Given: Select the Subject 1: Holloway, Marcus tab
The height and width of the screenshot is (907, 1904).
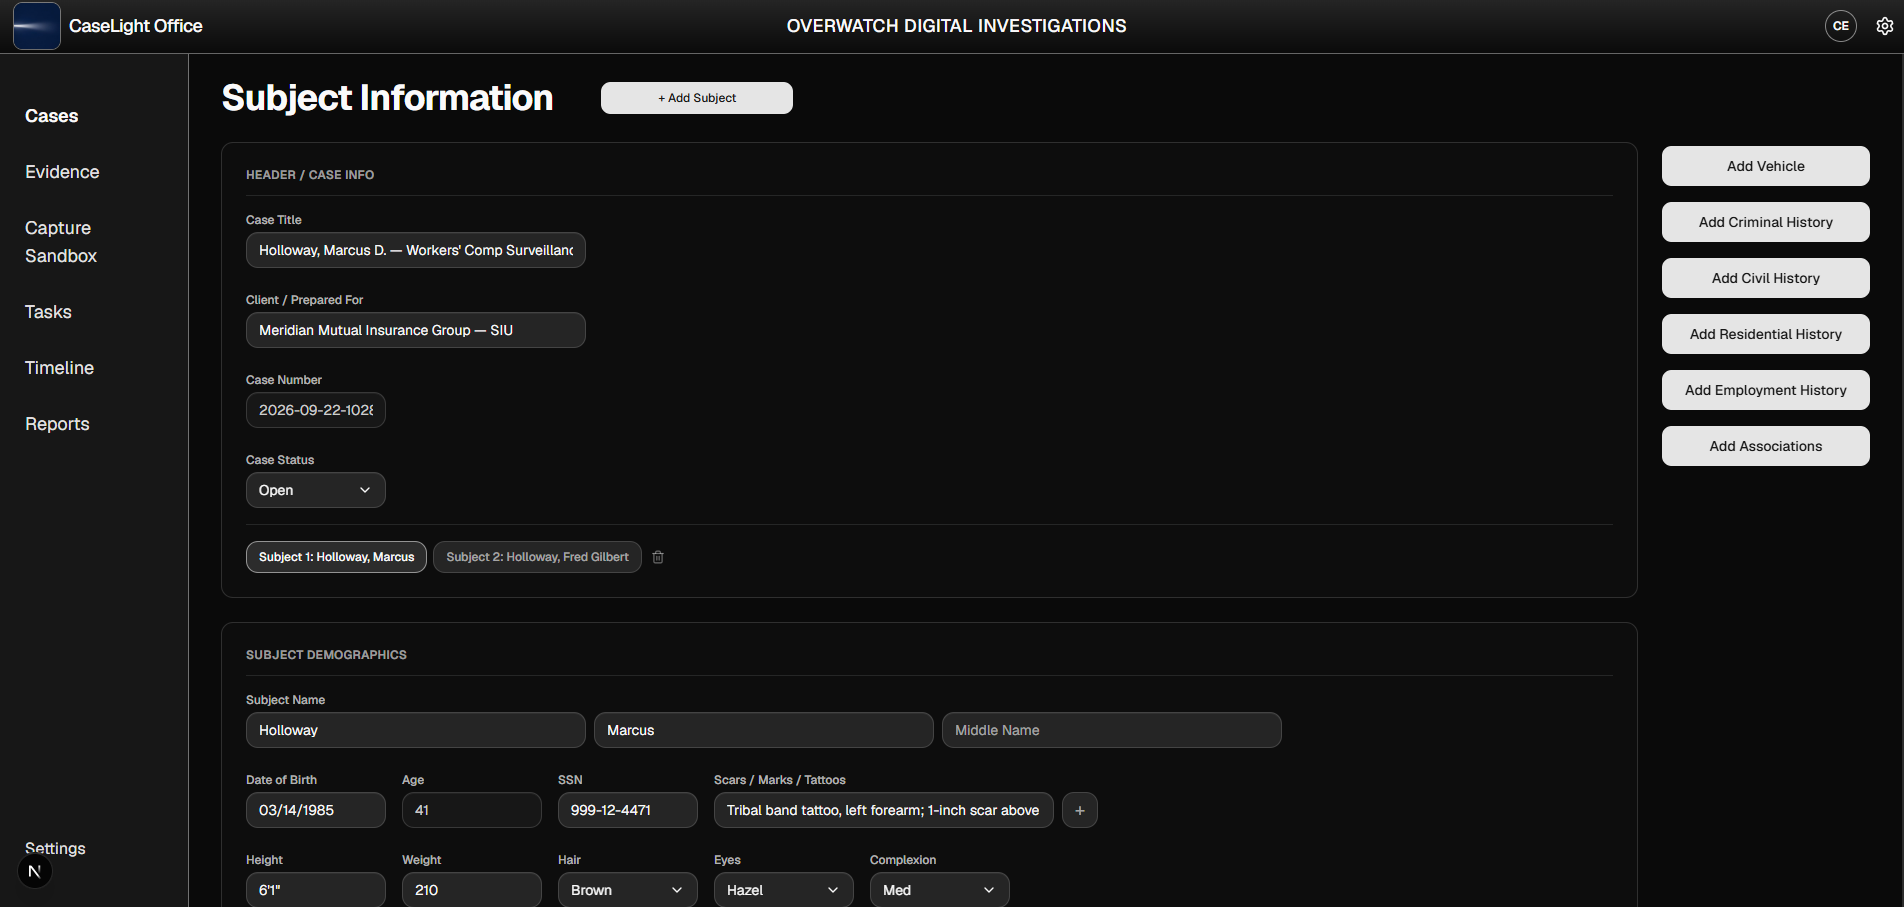Looking at the screenshot, I should [336, 557].
